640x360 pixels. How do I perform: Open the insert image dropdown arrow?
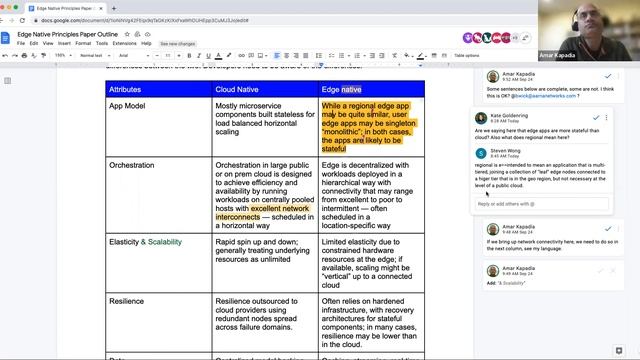point(266,56)
